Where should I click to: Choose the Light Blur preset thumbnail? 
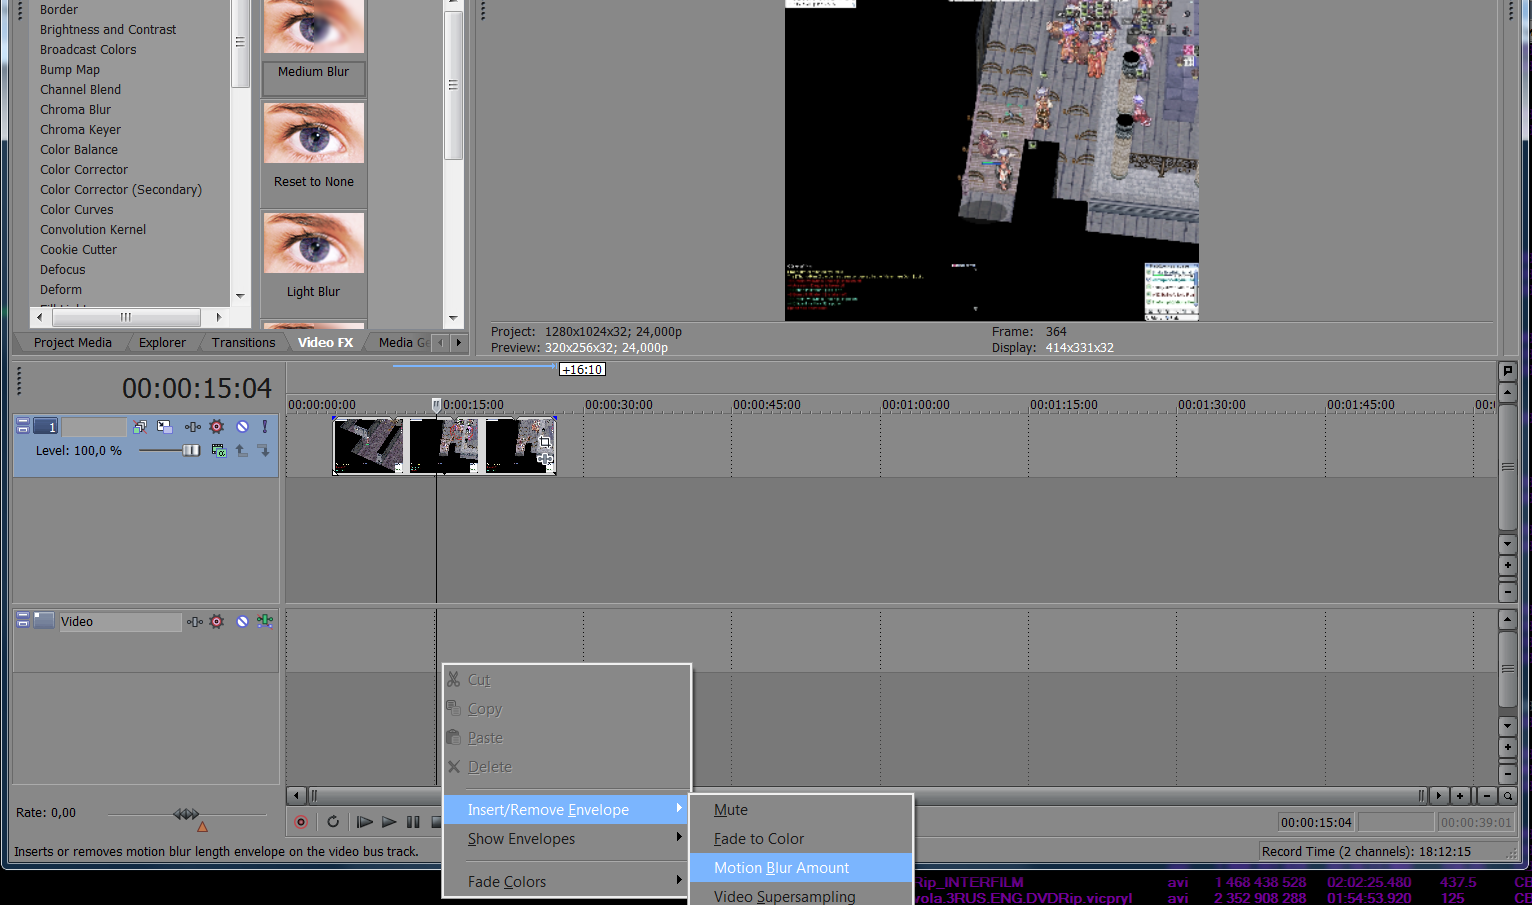pos(314,244)
